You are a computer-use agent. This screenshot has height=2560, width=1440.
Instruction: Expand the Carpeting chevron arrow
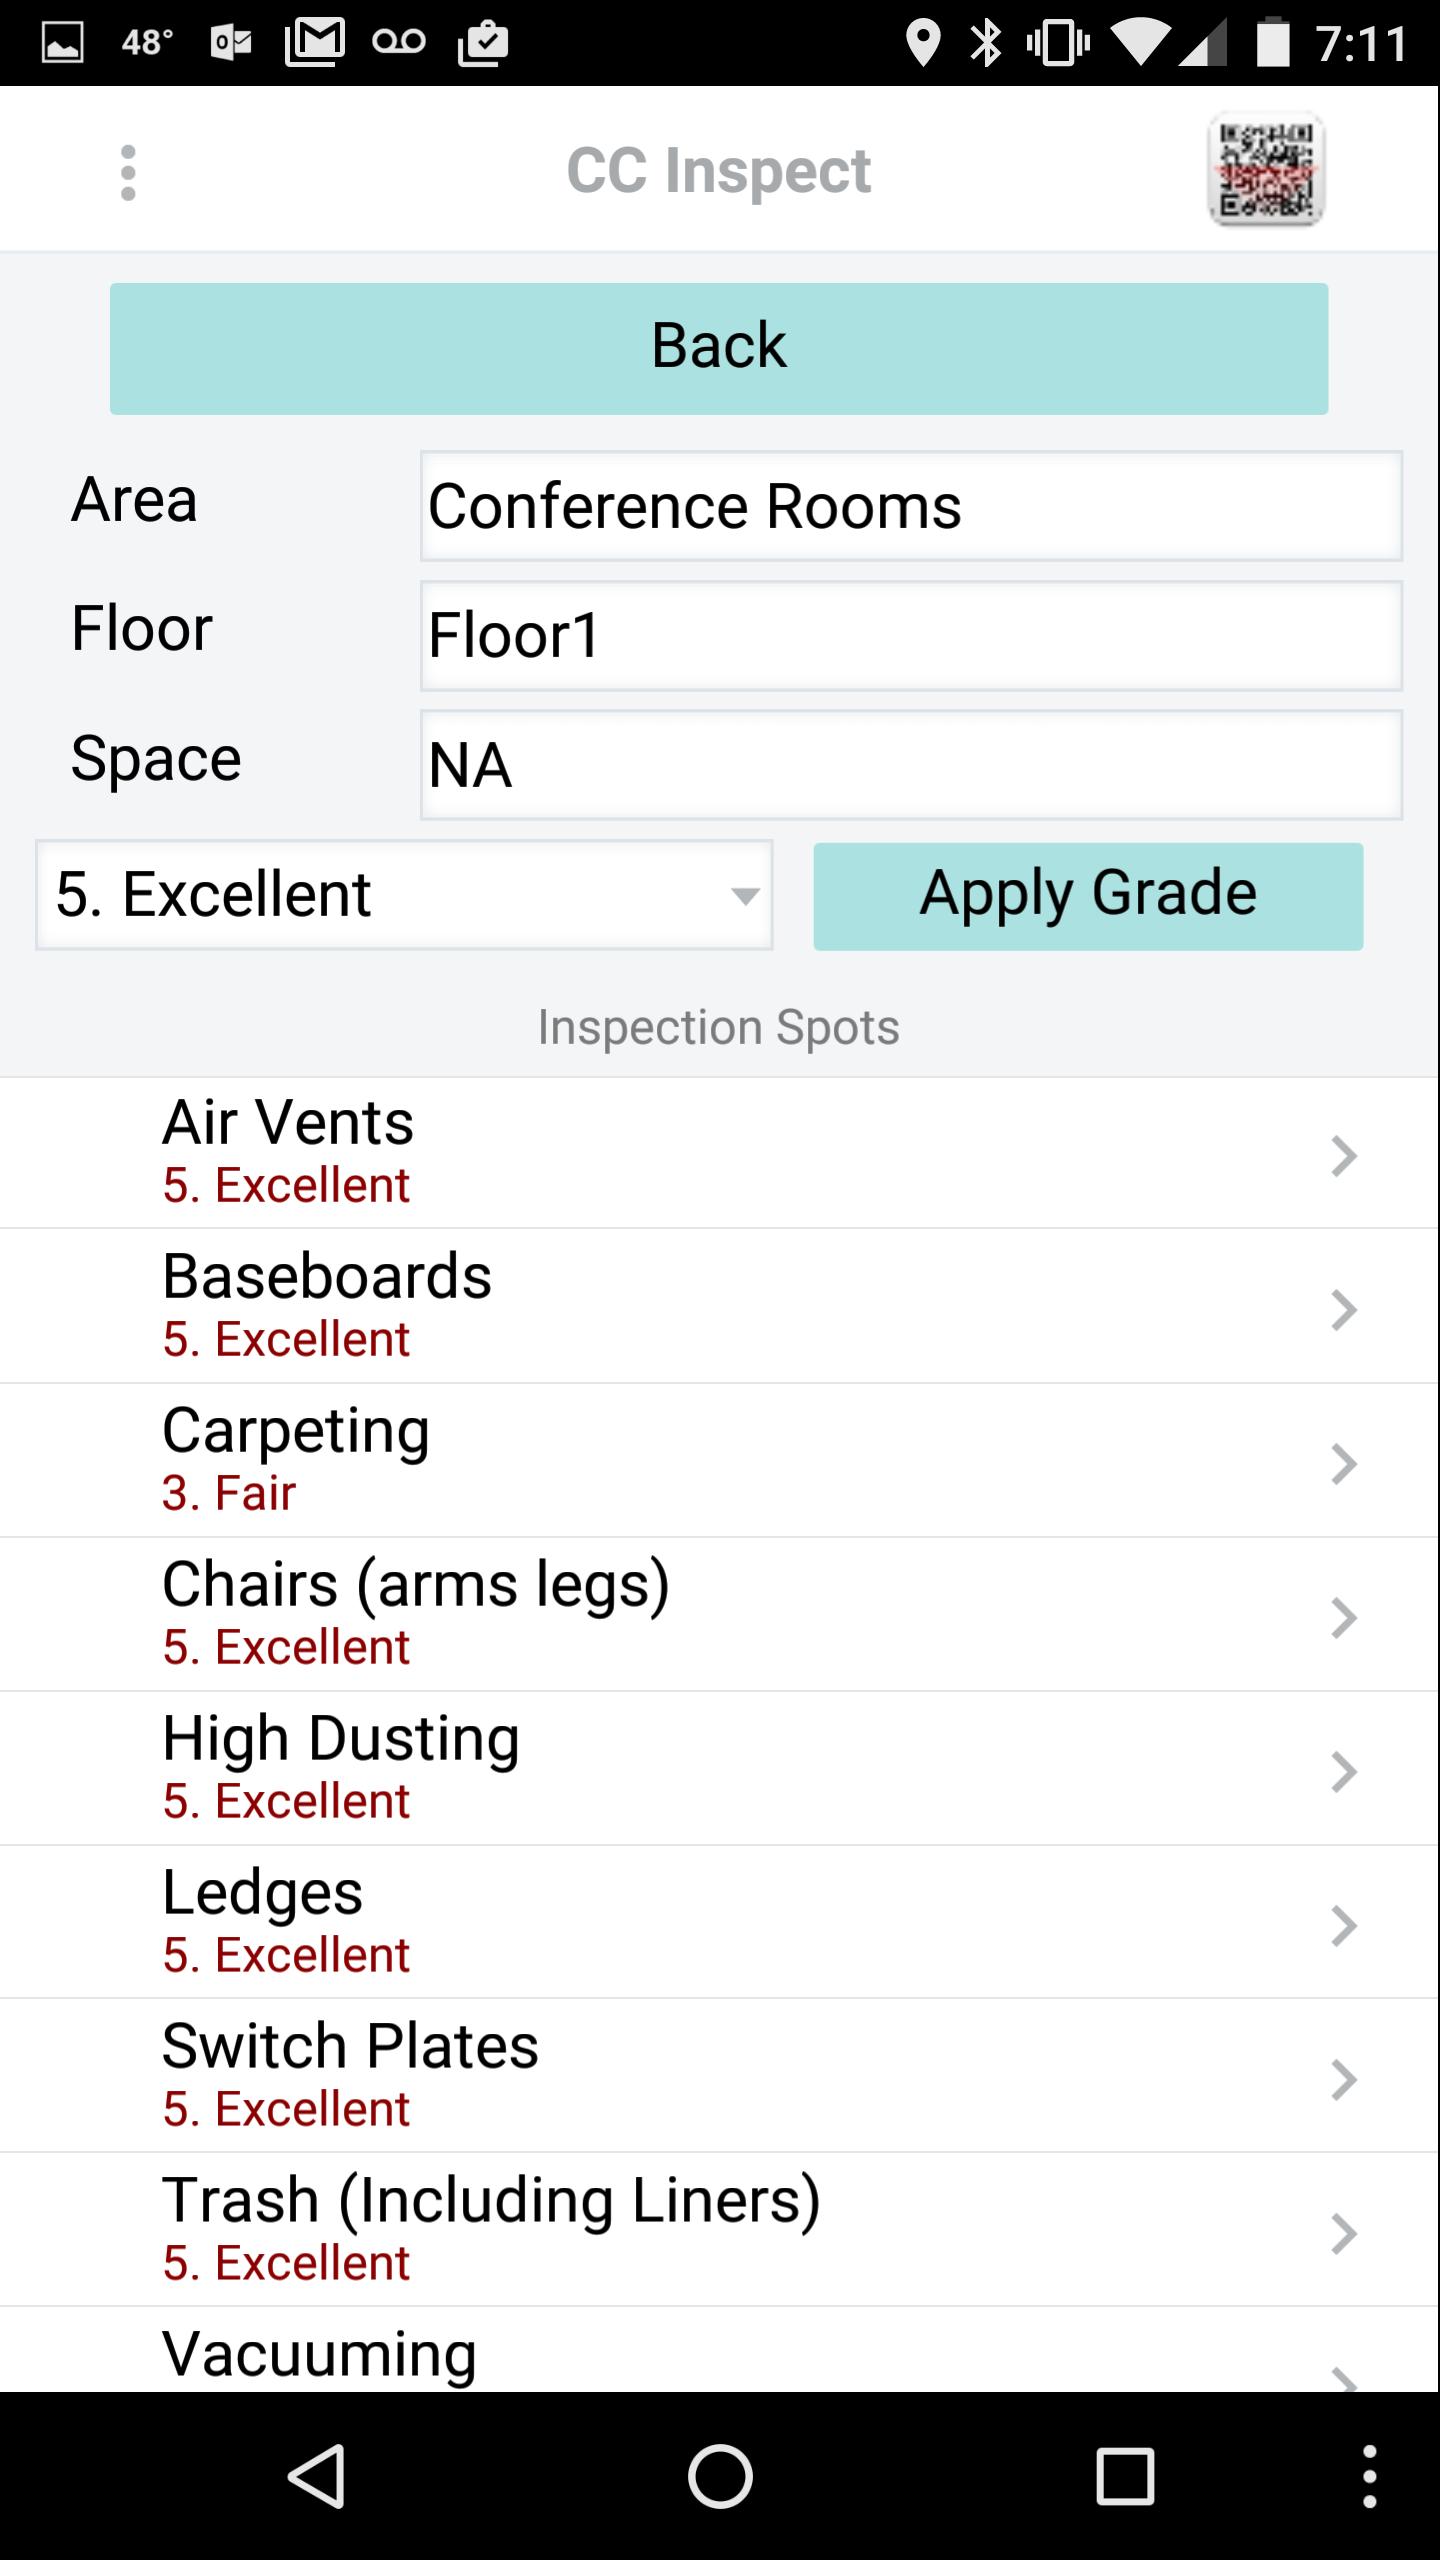point(1344,1464)
